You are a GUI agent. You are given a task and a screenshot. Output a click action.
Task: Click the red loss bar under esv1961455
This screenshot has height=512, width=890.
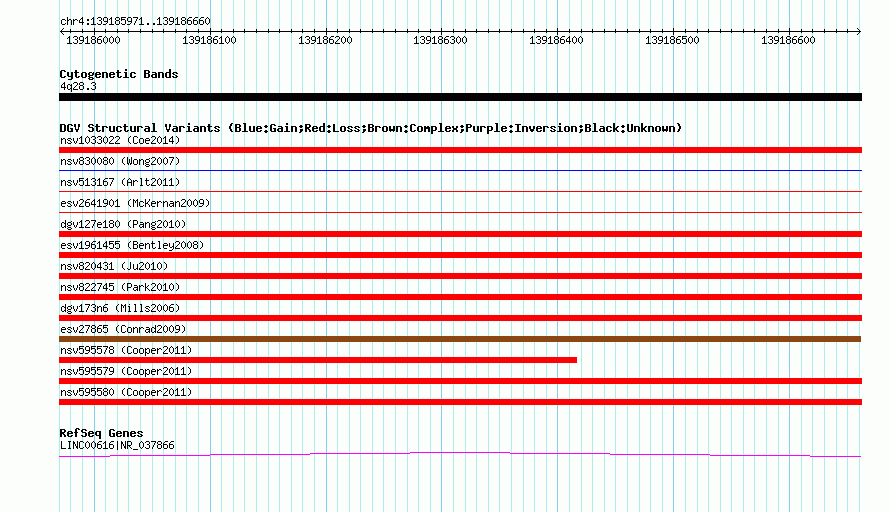point(460,255)
